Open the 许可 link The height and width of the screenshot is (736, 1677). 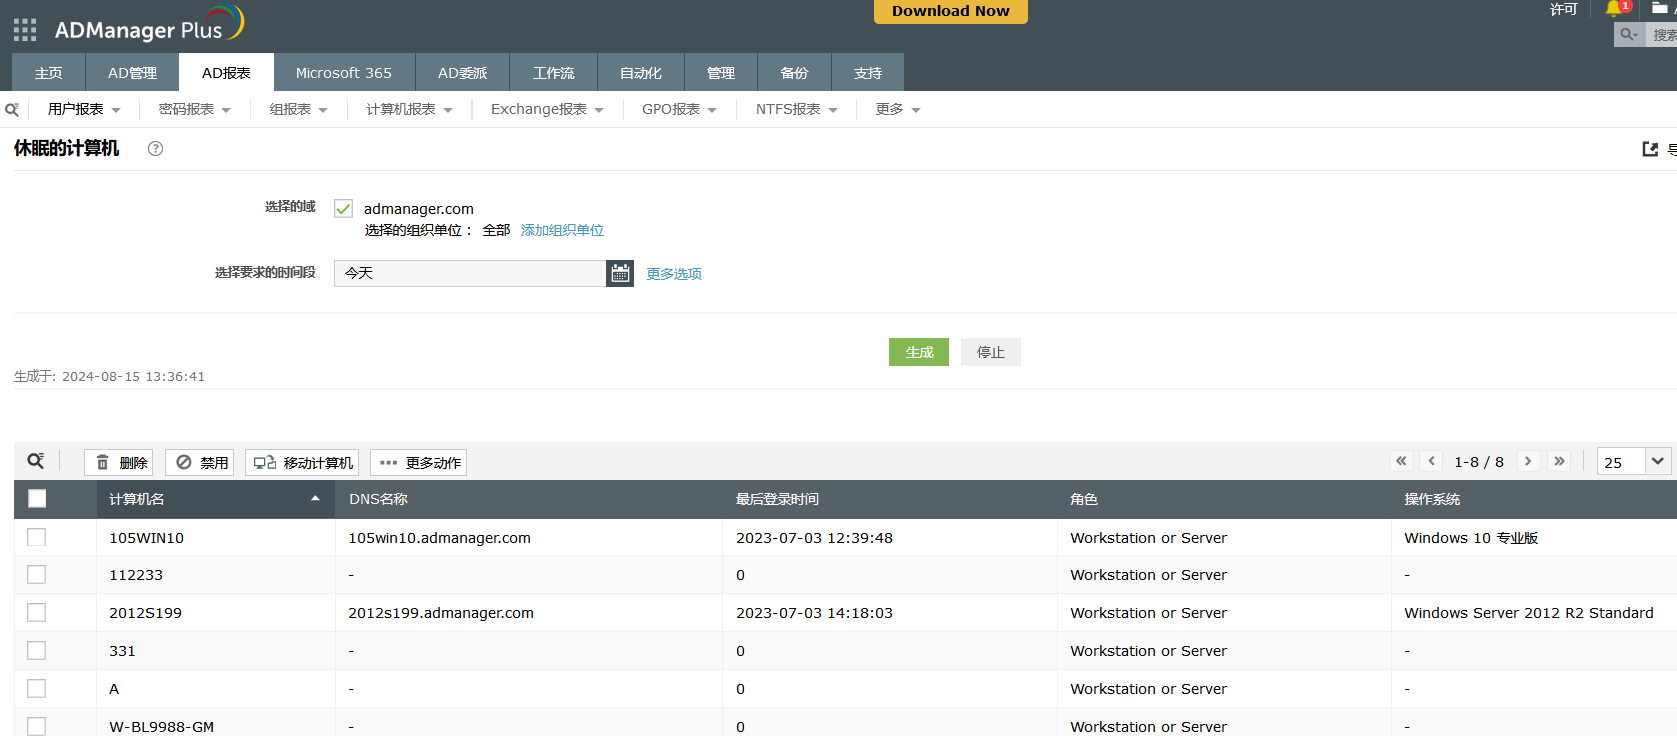point(1564,9)
